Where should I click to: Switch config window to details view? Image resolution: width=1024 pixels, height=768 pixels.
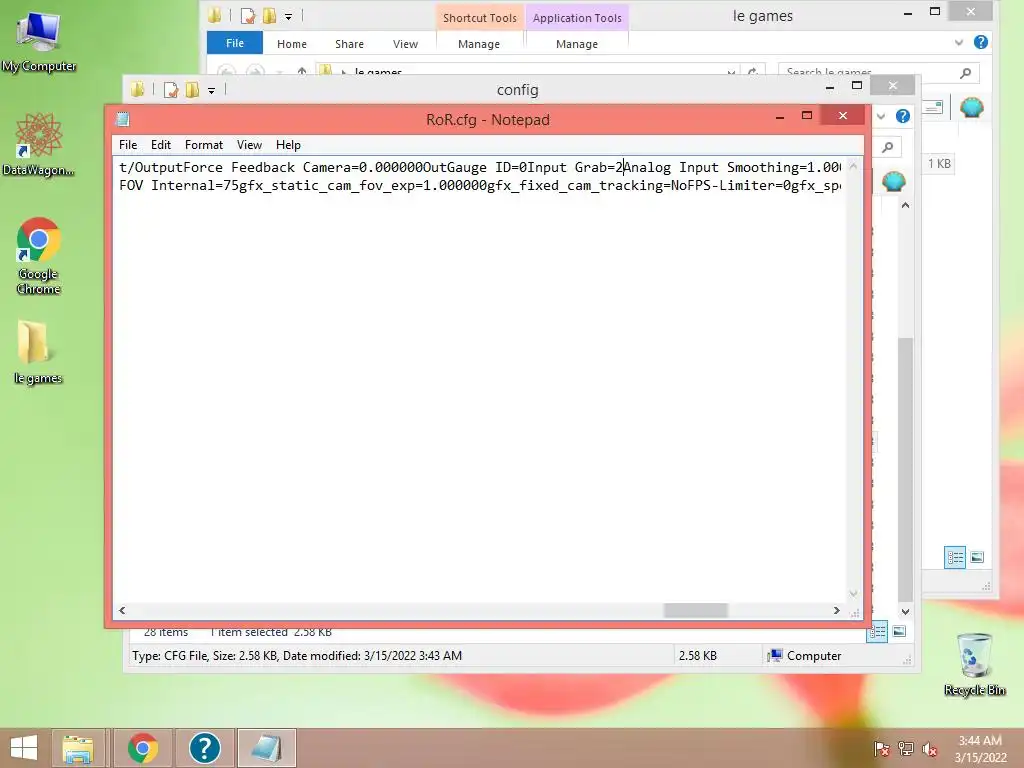pos(877,631)
